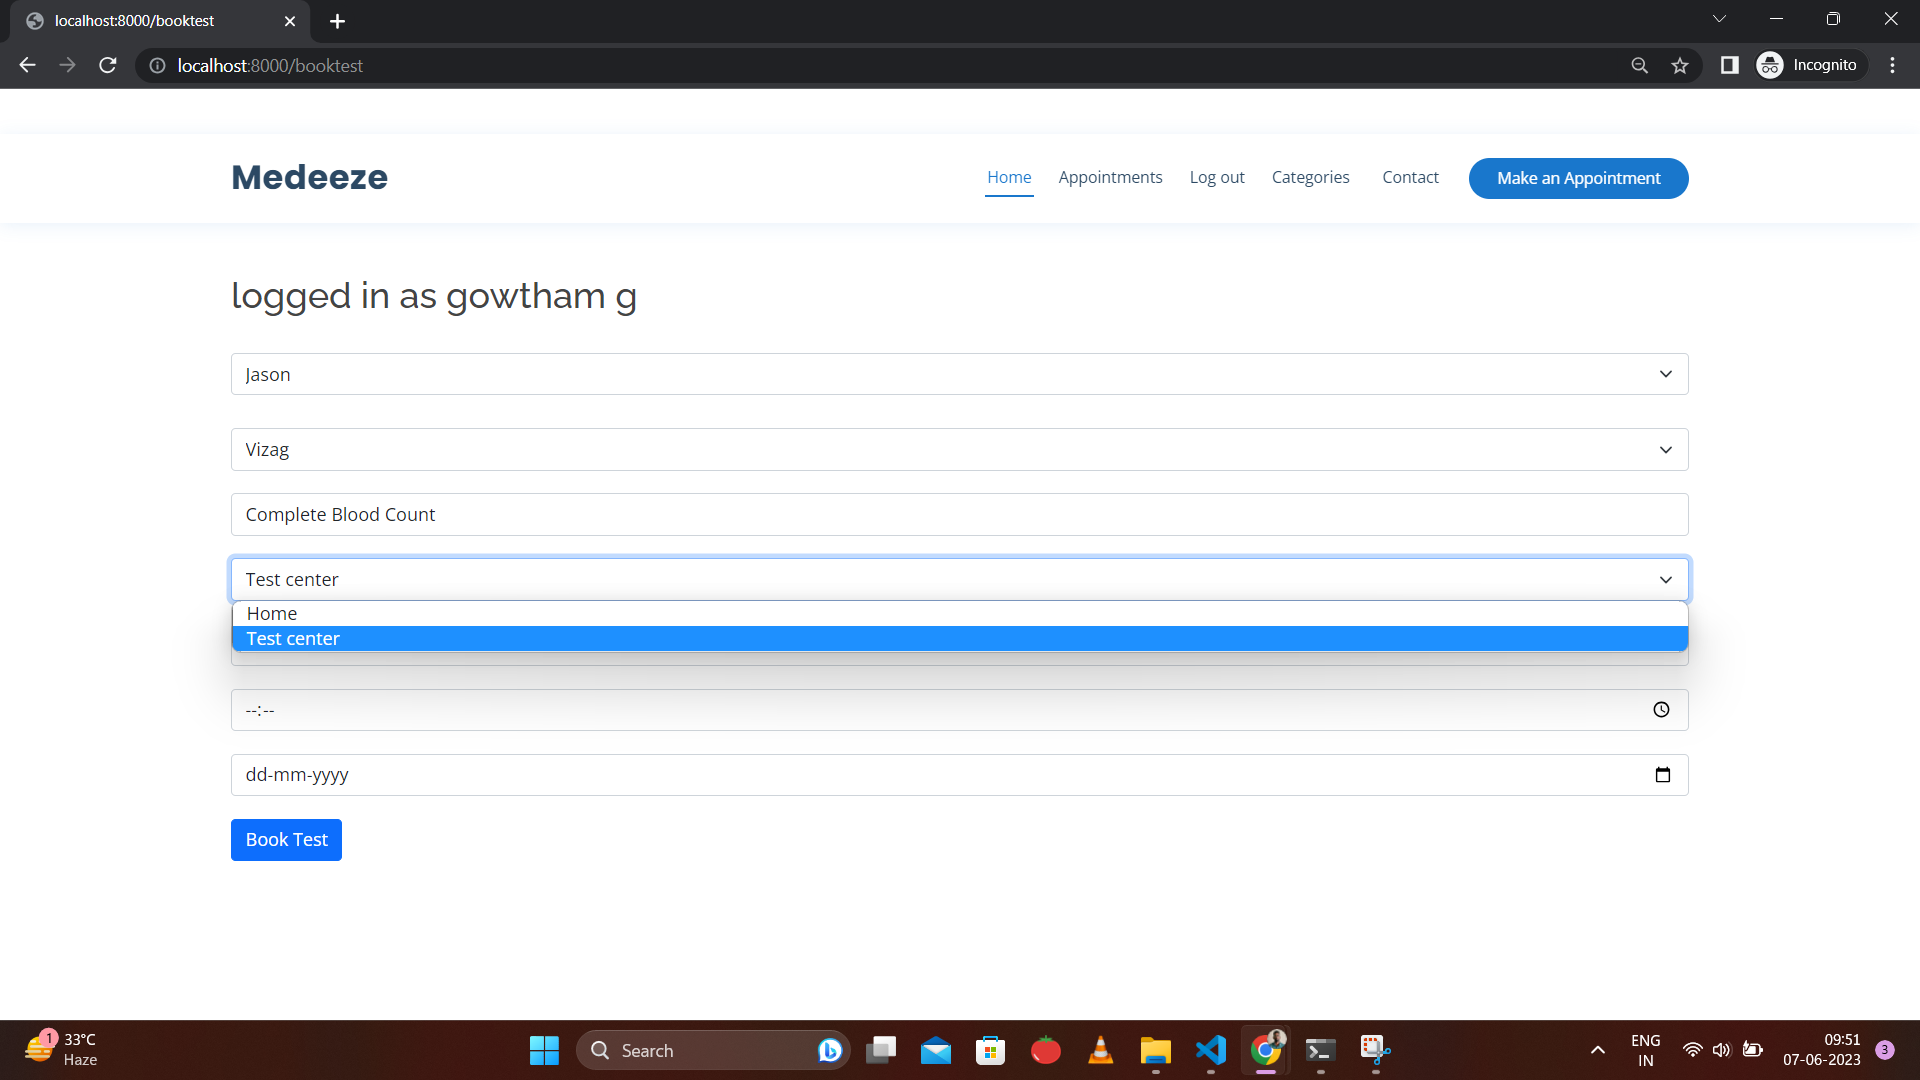The width and height of the screenshot is (1920, 1080).
Task: Expand the Vizag location dropdown
Action: pyautogui.click(x=959, y=450)
